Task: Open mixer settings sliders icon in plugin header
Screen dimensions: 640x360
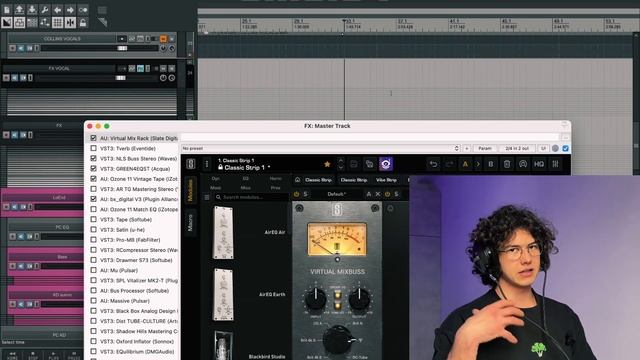Action: (555, 164)
